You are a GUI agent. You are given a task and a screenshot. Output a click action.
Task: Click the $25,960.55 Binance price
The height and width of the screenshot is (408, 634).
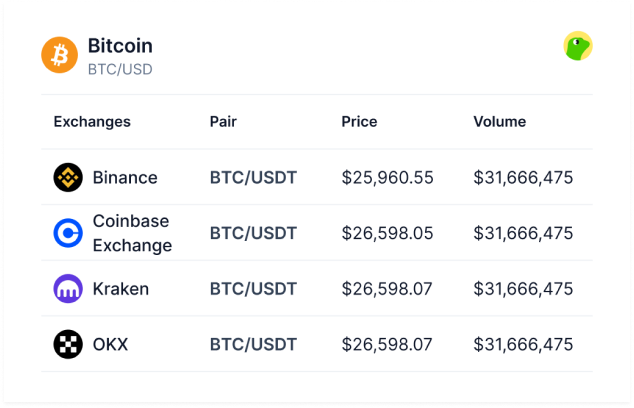click(x=387, y=178)
